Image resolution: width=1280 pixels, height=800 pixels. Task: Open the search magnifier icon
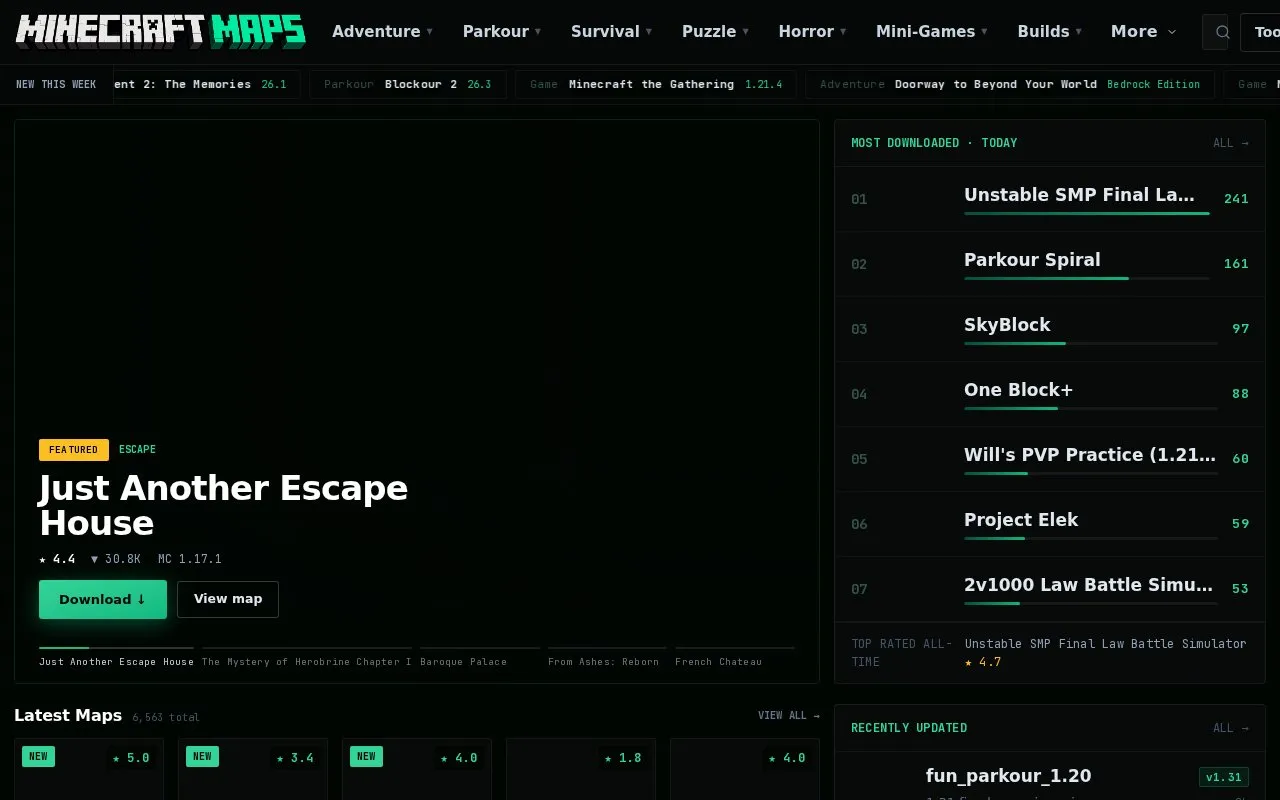(1222, 32)
